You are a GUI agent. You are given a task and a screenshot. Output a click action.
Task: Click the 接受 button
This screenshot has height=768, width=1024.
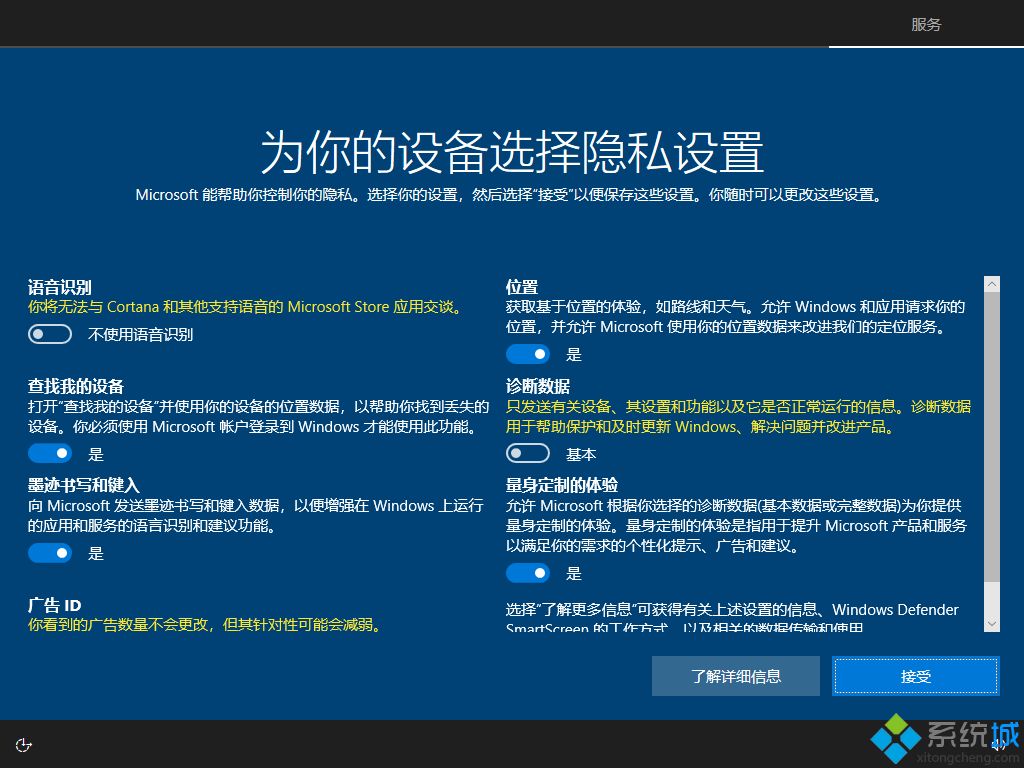[x=916, y=676]
